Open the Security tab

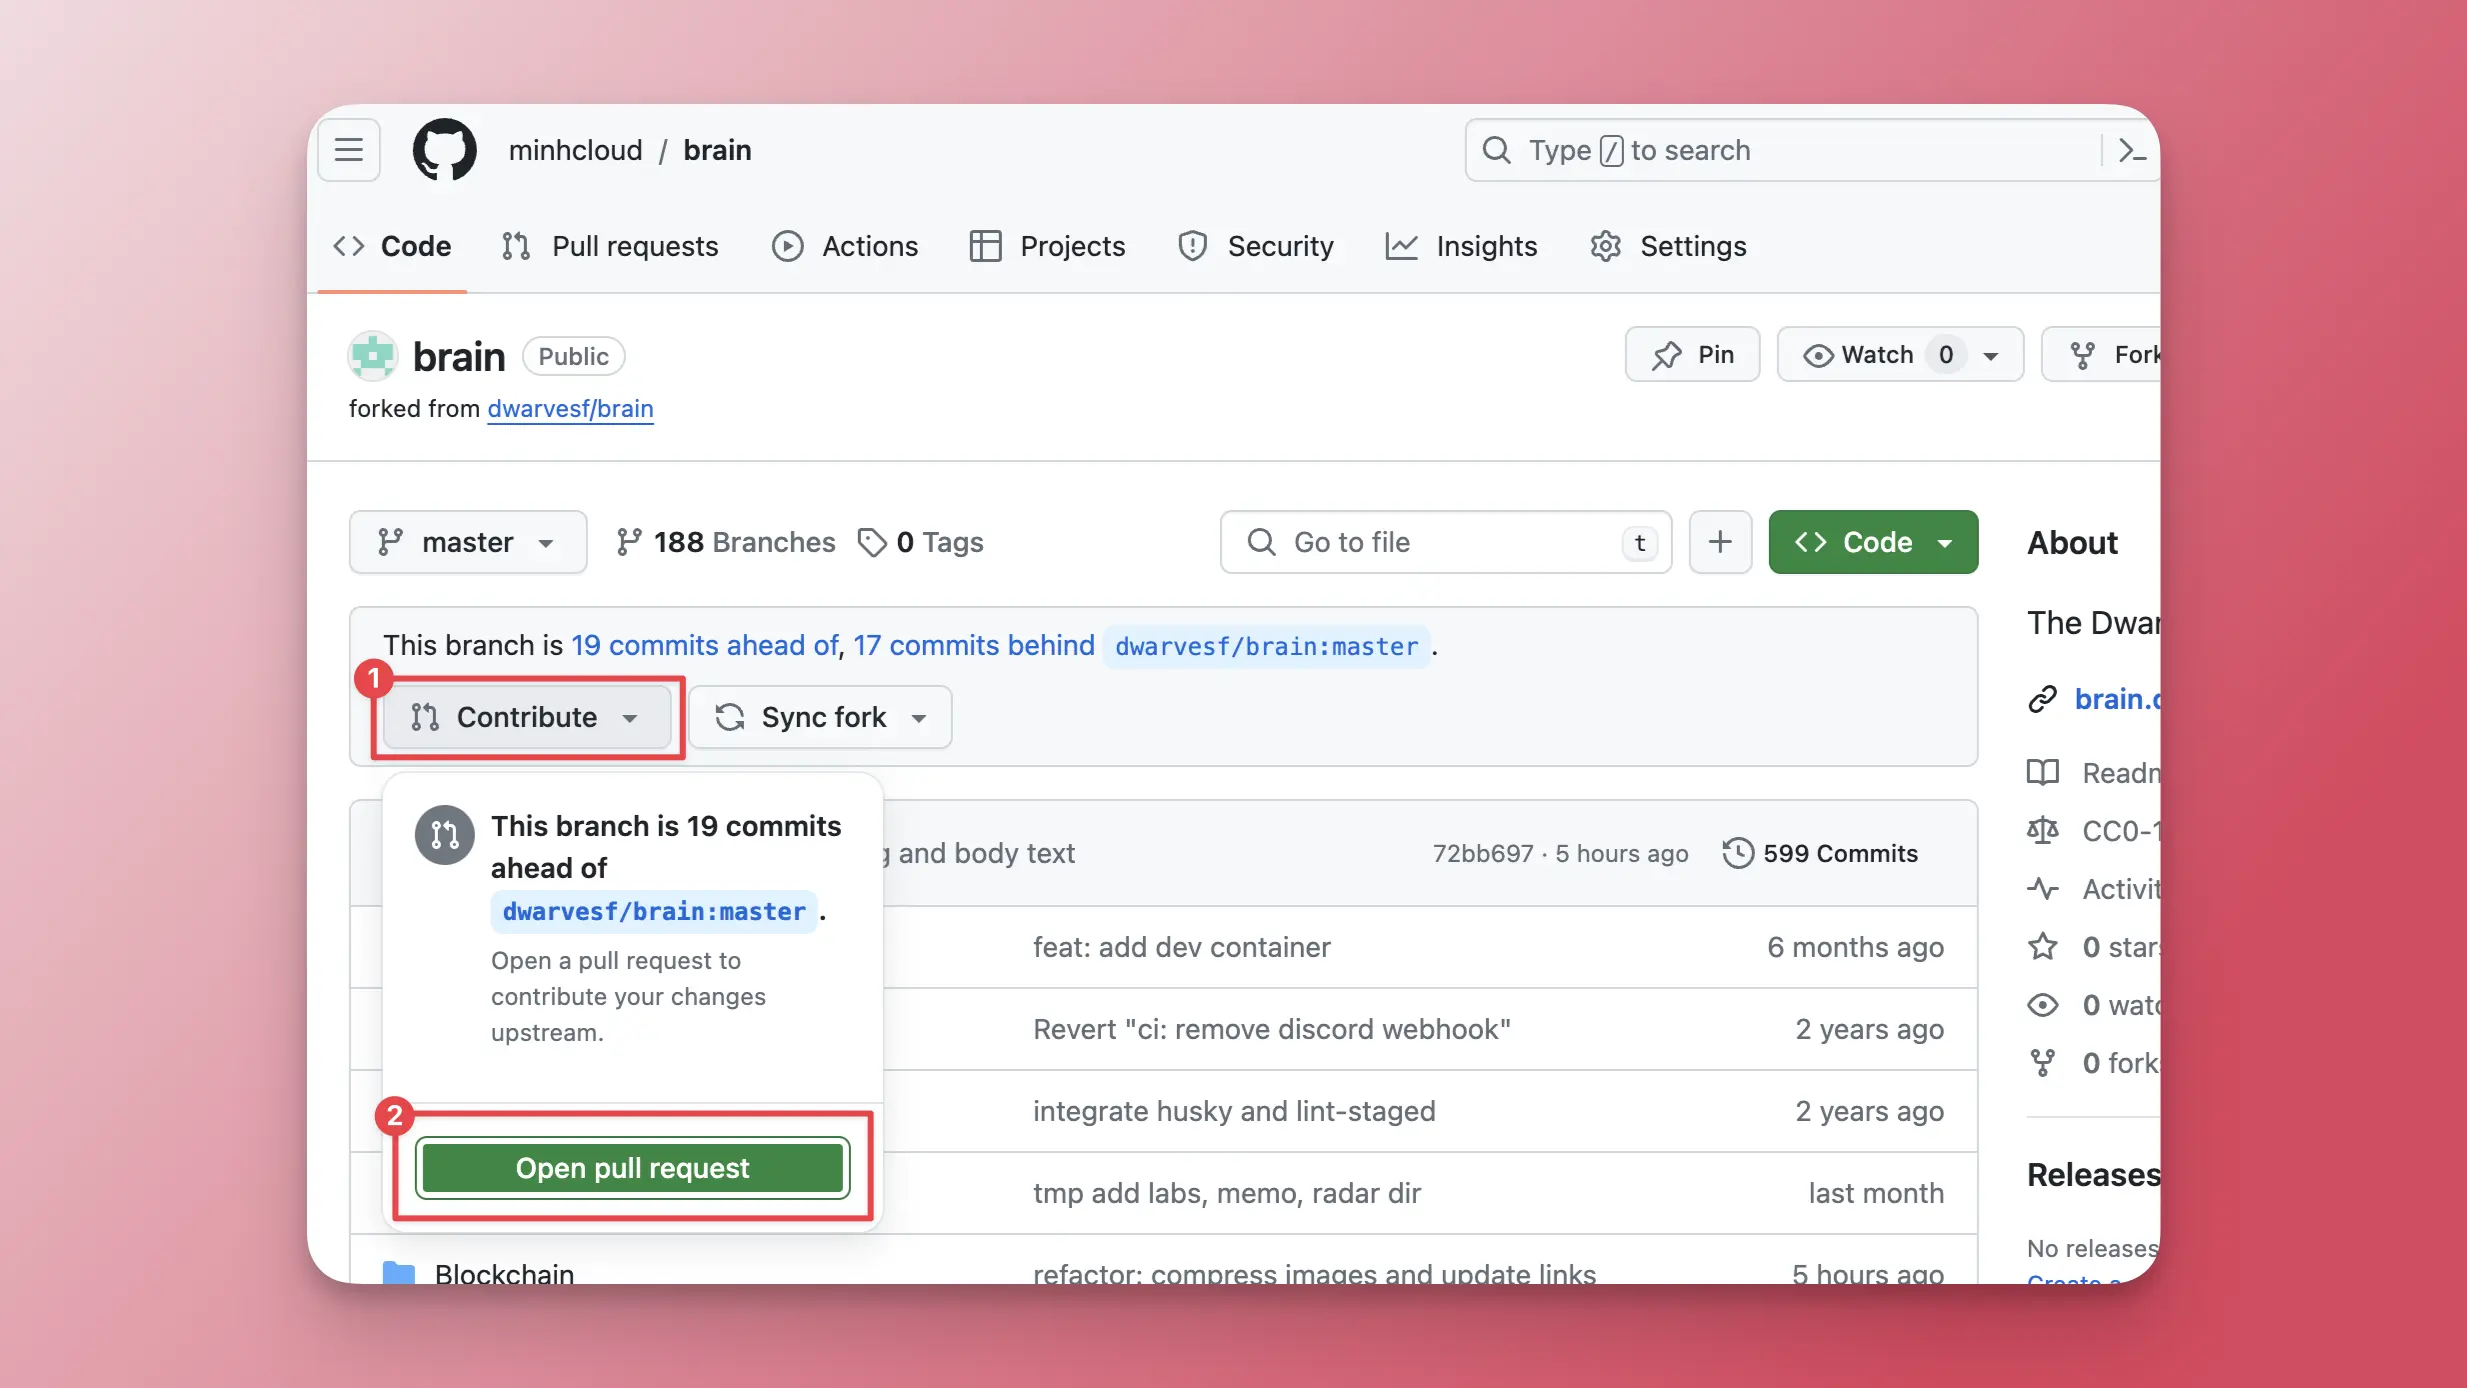point(1256,246)
